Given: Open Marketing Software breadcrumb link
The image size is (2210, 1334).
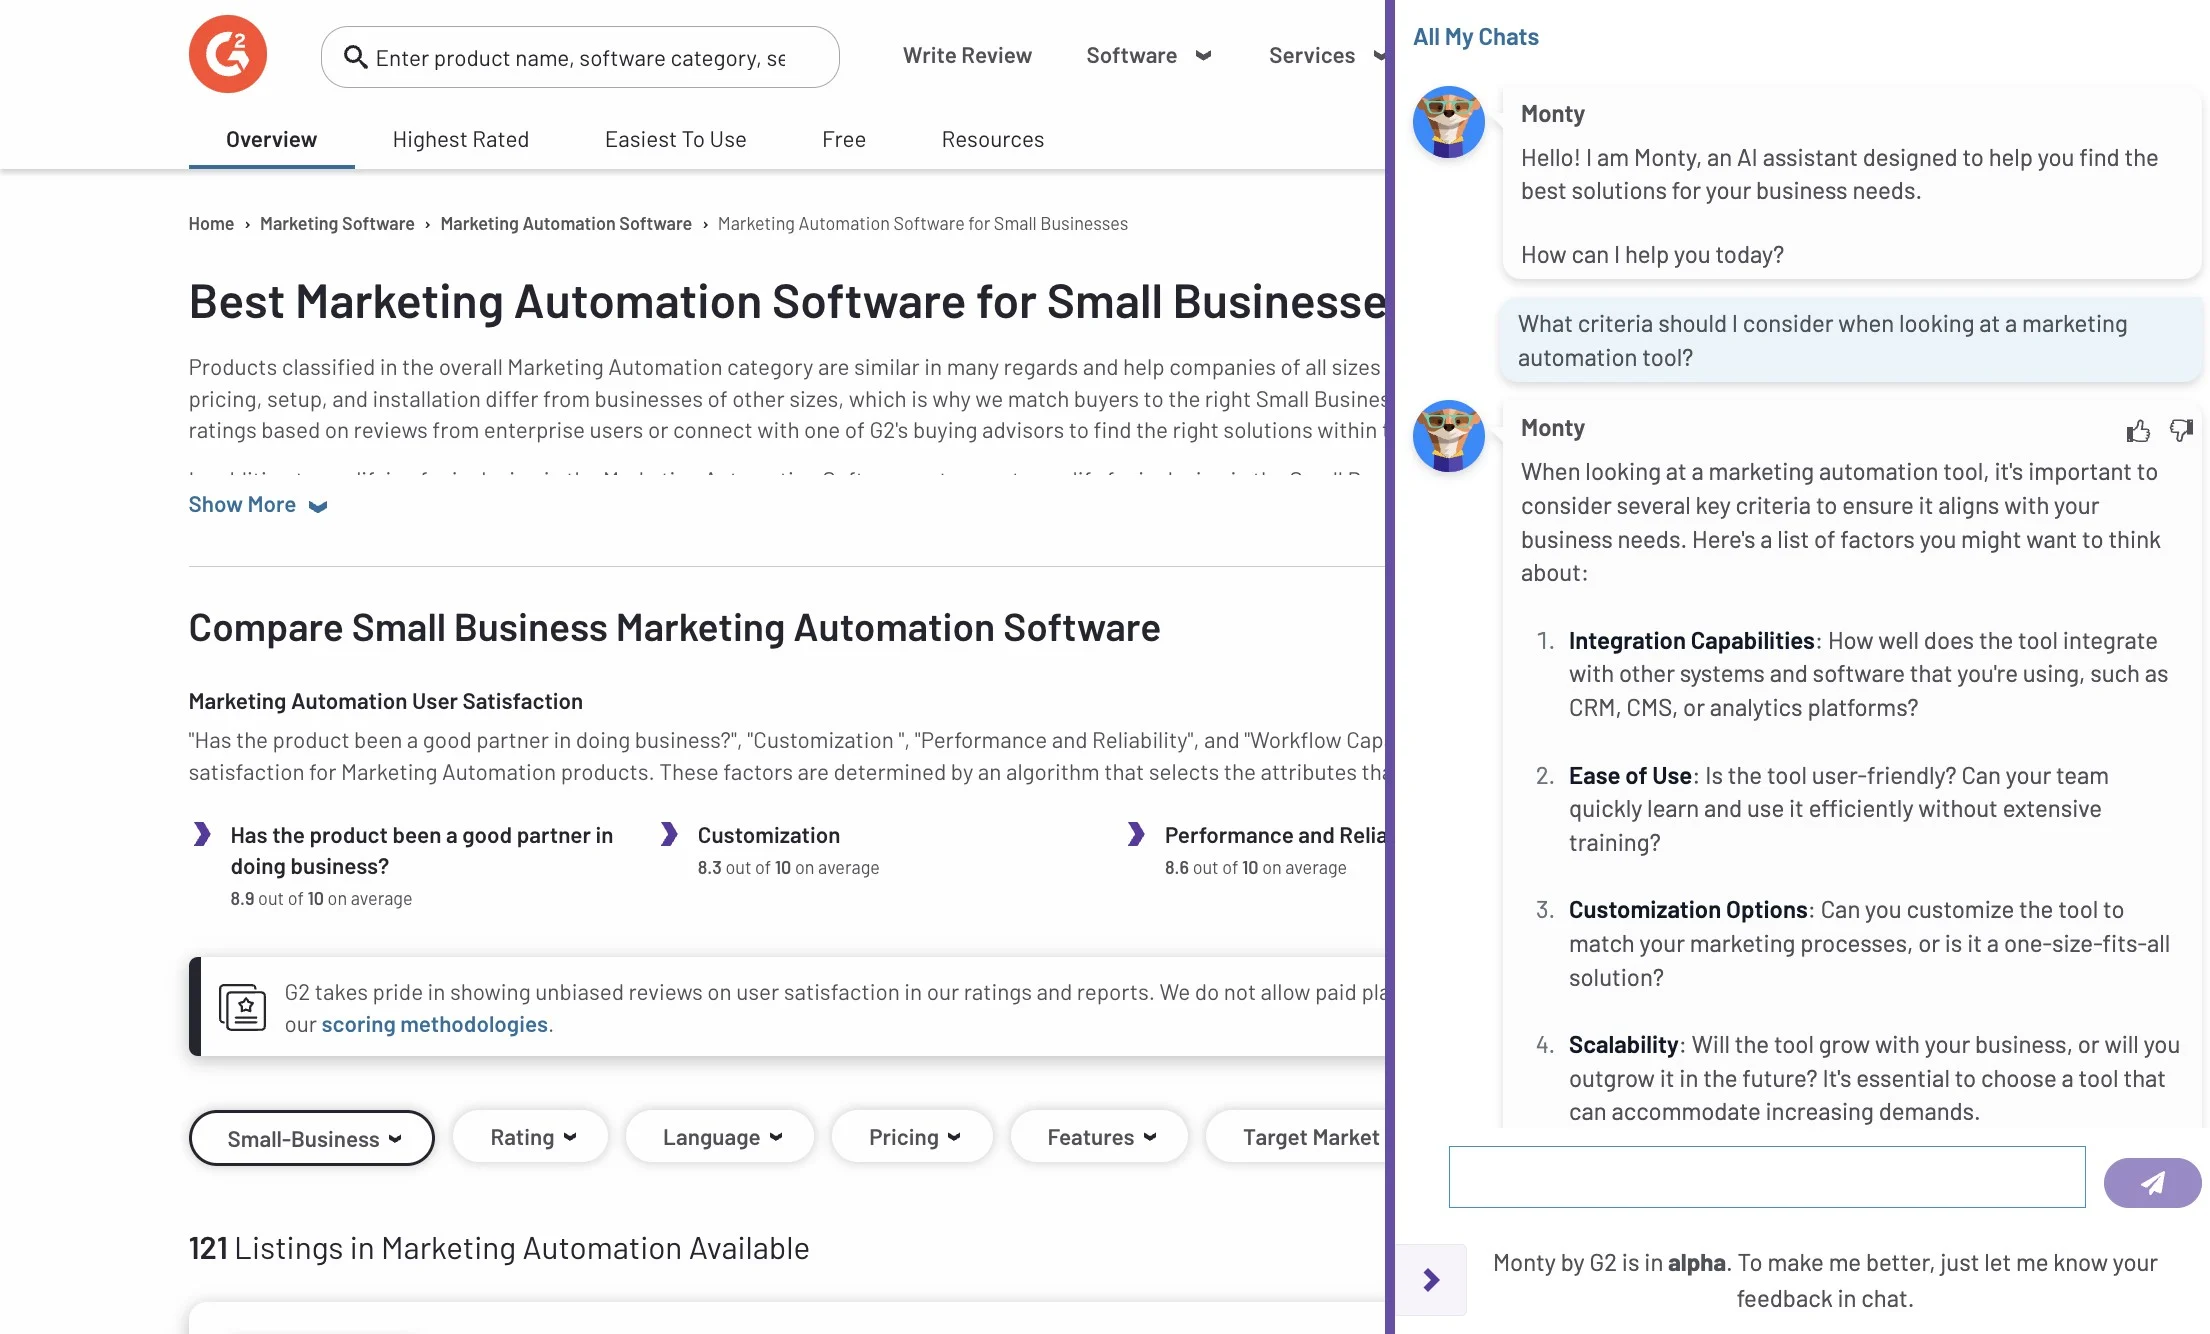Looking at the screenshot, I should coord(337,223).
